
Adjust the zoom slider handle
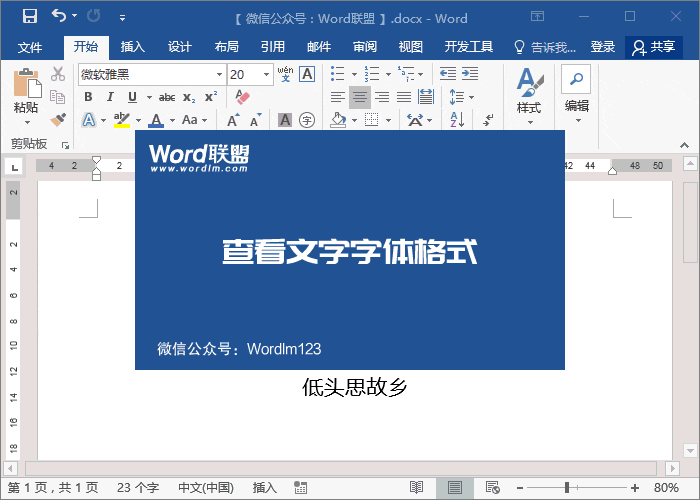[x=567, y=488]
